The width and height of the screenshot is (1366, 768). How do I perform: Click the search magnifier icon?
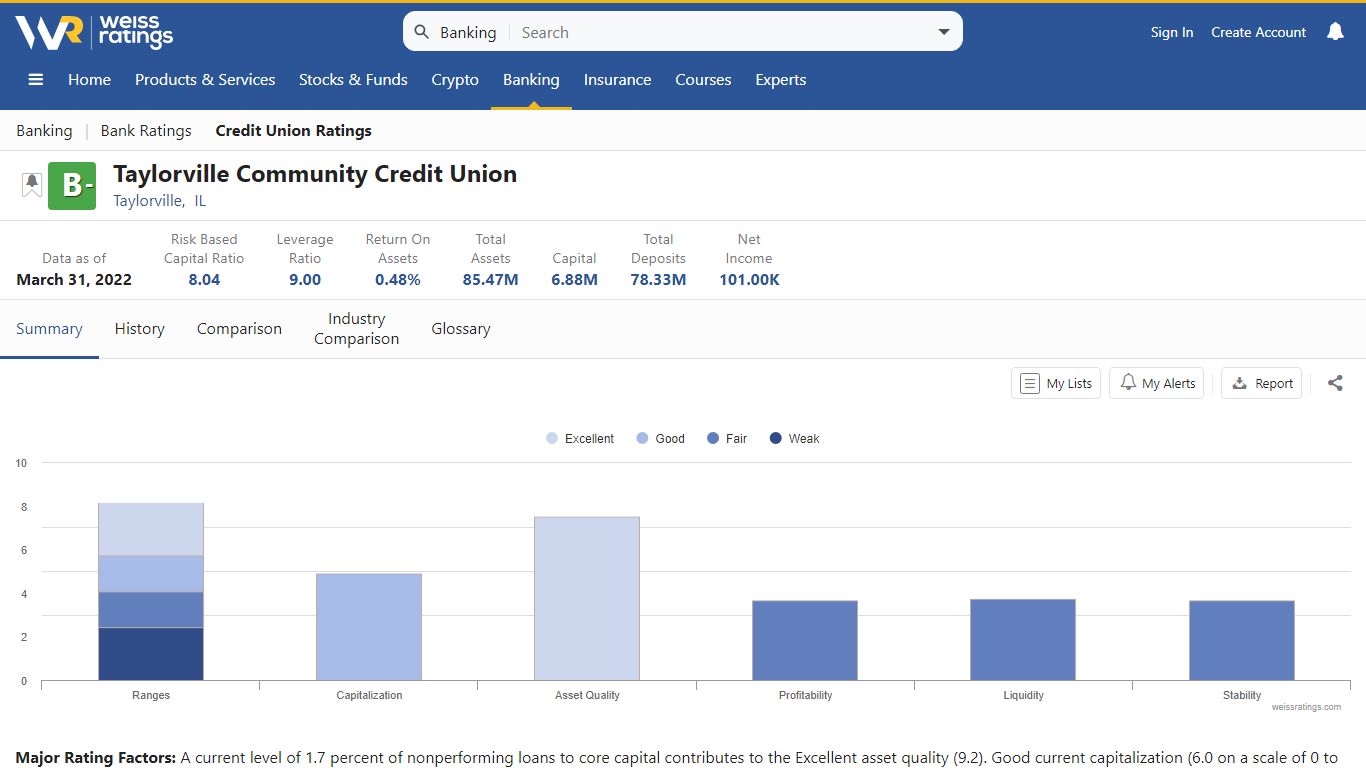click(x=422, y=32)
